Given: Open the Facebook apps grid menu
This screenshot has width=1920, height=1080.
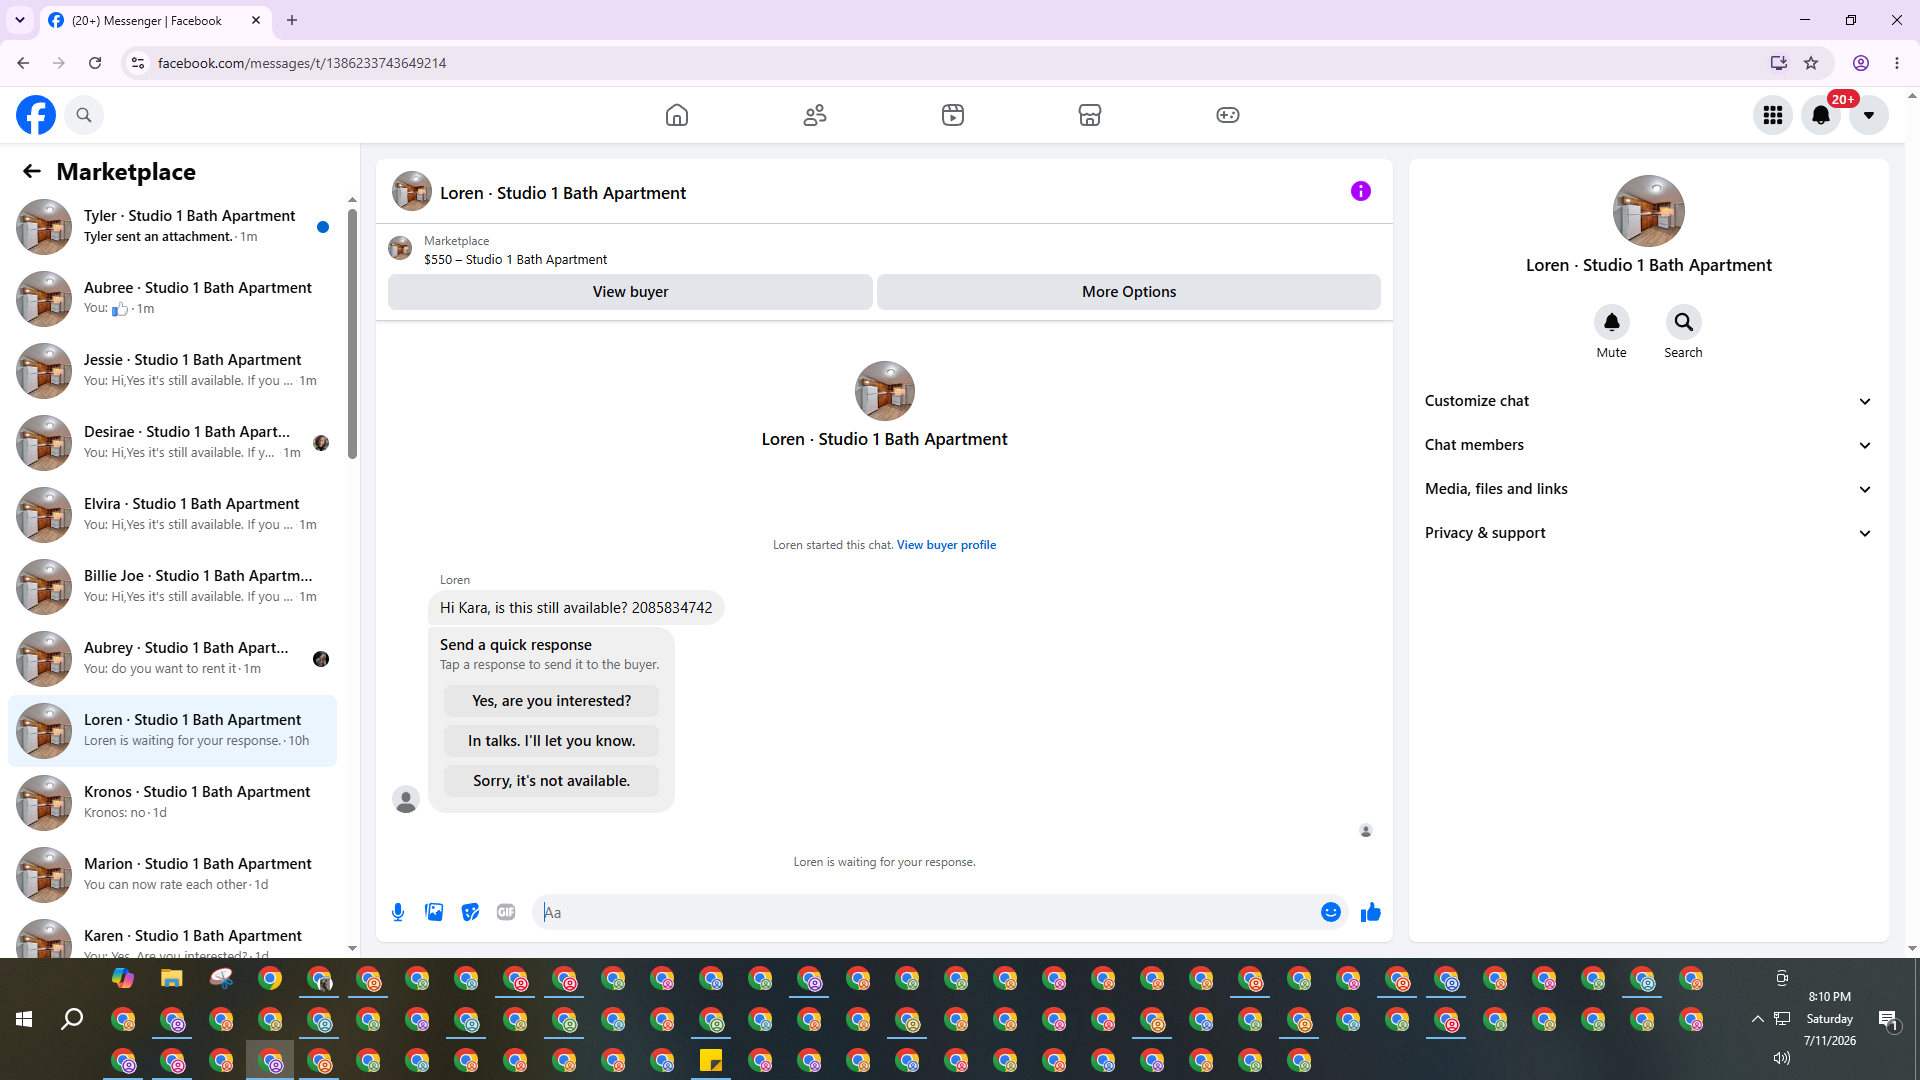Looking at the screenshot, I should [x=1773, y=115].
